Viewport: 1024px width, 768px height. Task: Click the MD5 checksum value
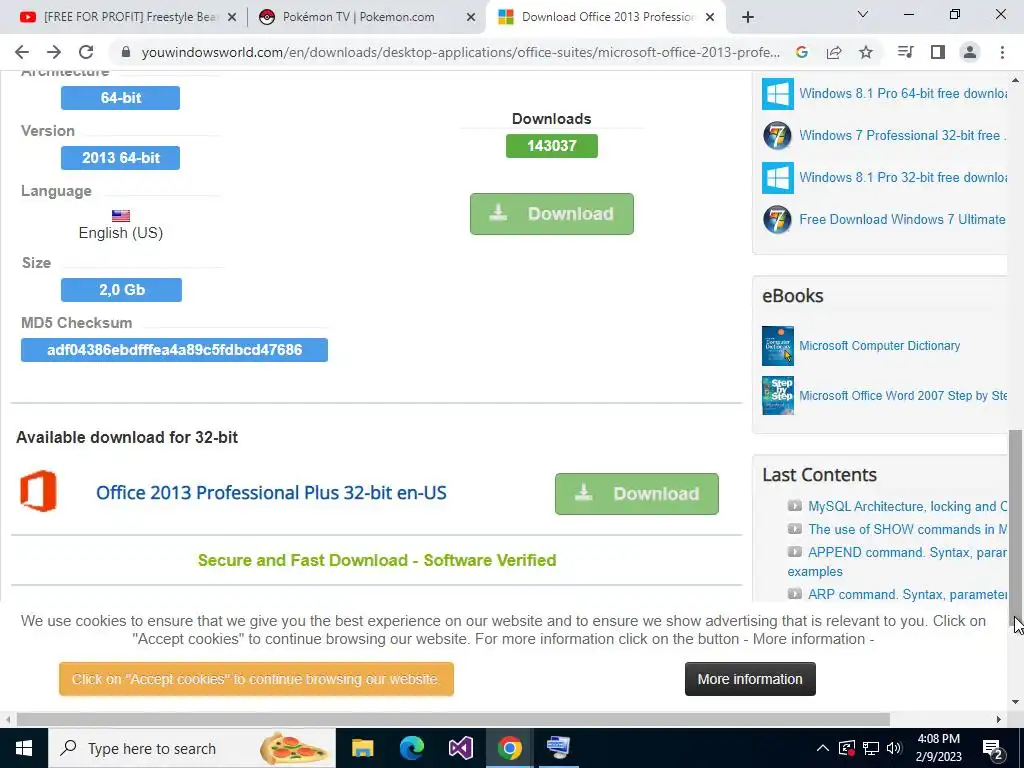click(174, 350)
